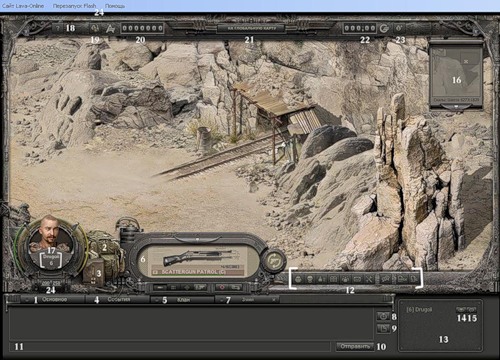Click the question mark help button
This screenshot has width=500, height=360.
point(58,28)
